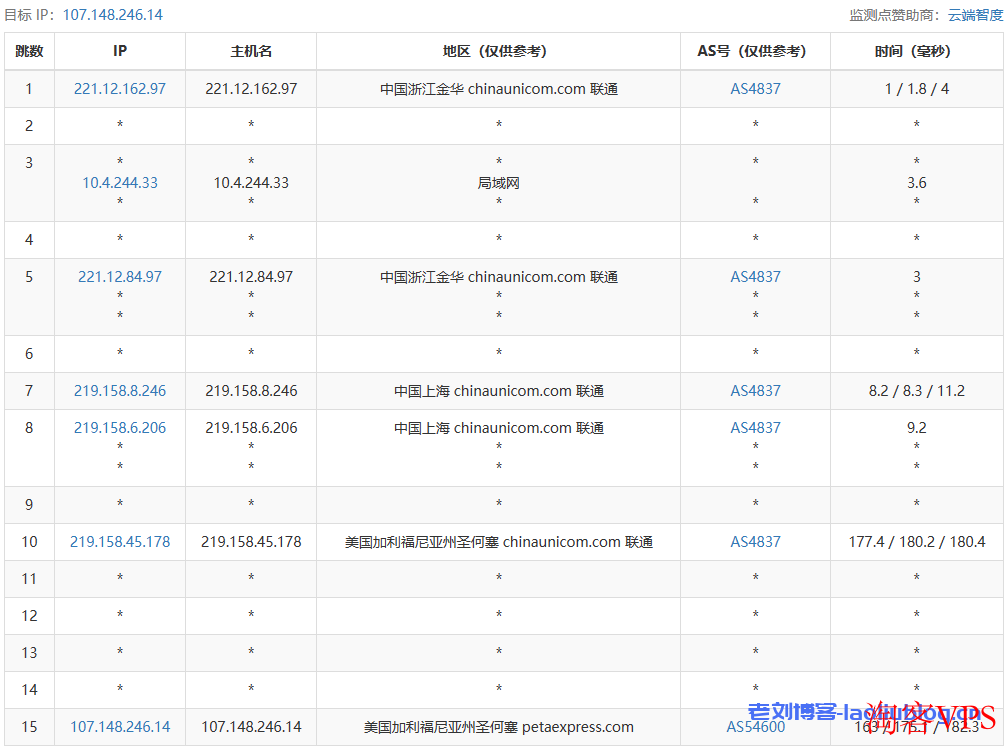
Task: Select hop number 11 cell
Action: click(29, 579)
